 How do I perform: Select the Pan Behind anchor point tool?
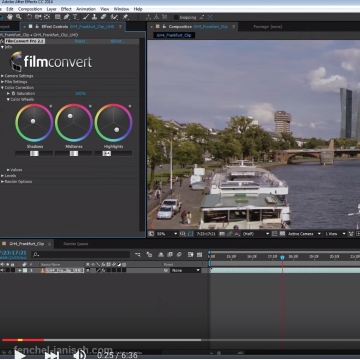pyautogui.click(x=47, y=17)
